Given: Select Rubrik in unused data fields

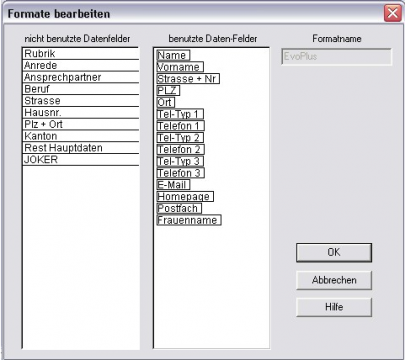Looking at the screenshot, I should coord(81,54).
